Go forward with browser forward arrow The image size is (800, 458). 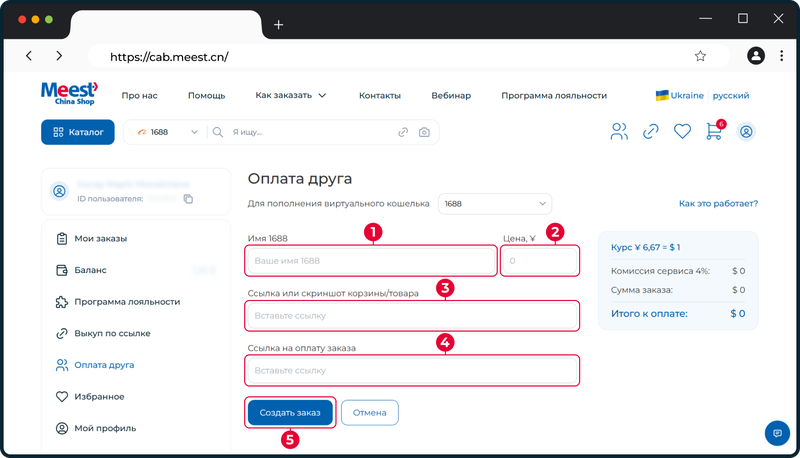point(59,56)
